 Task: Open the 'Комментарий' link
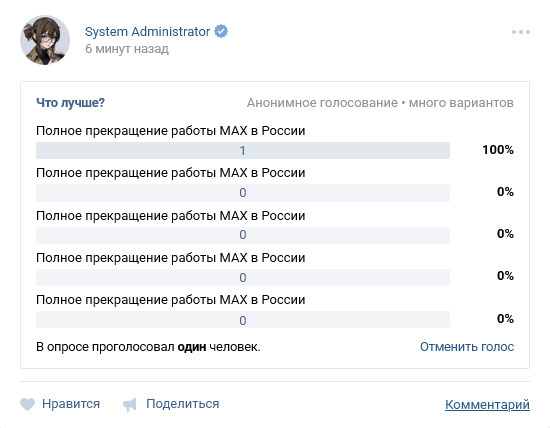pos(487,404)
